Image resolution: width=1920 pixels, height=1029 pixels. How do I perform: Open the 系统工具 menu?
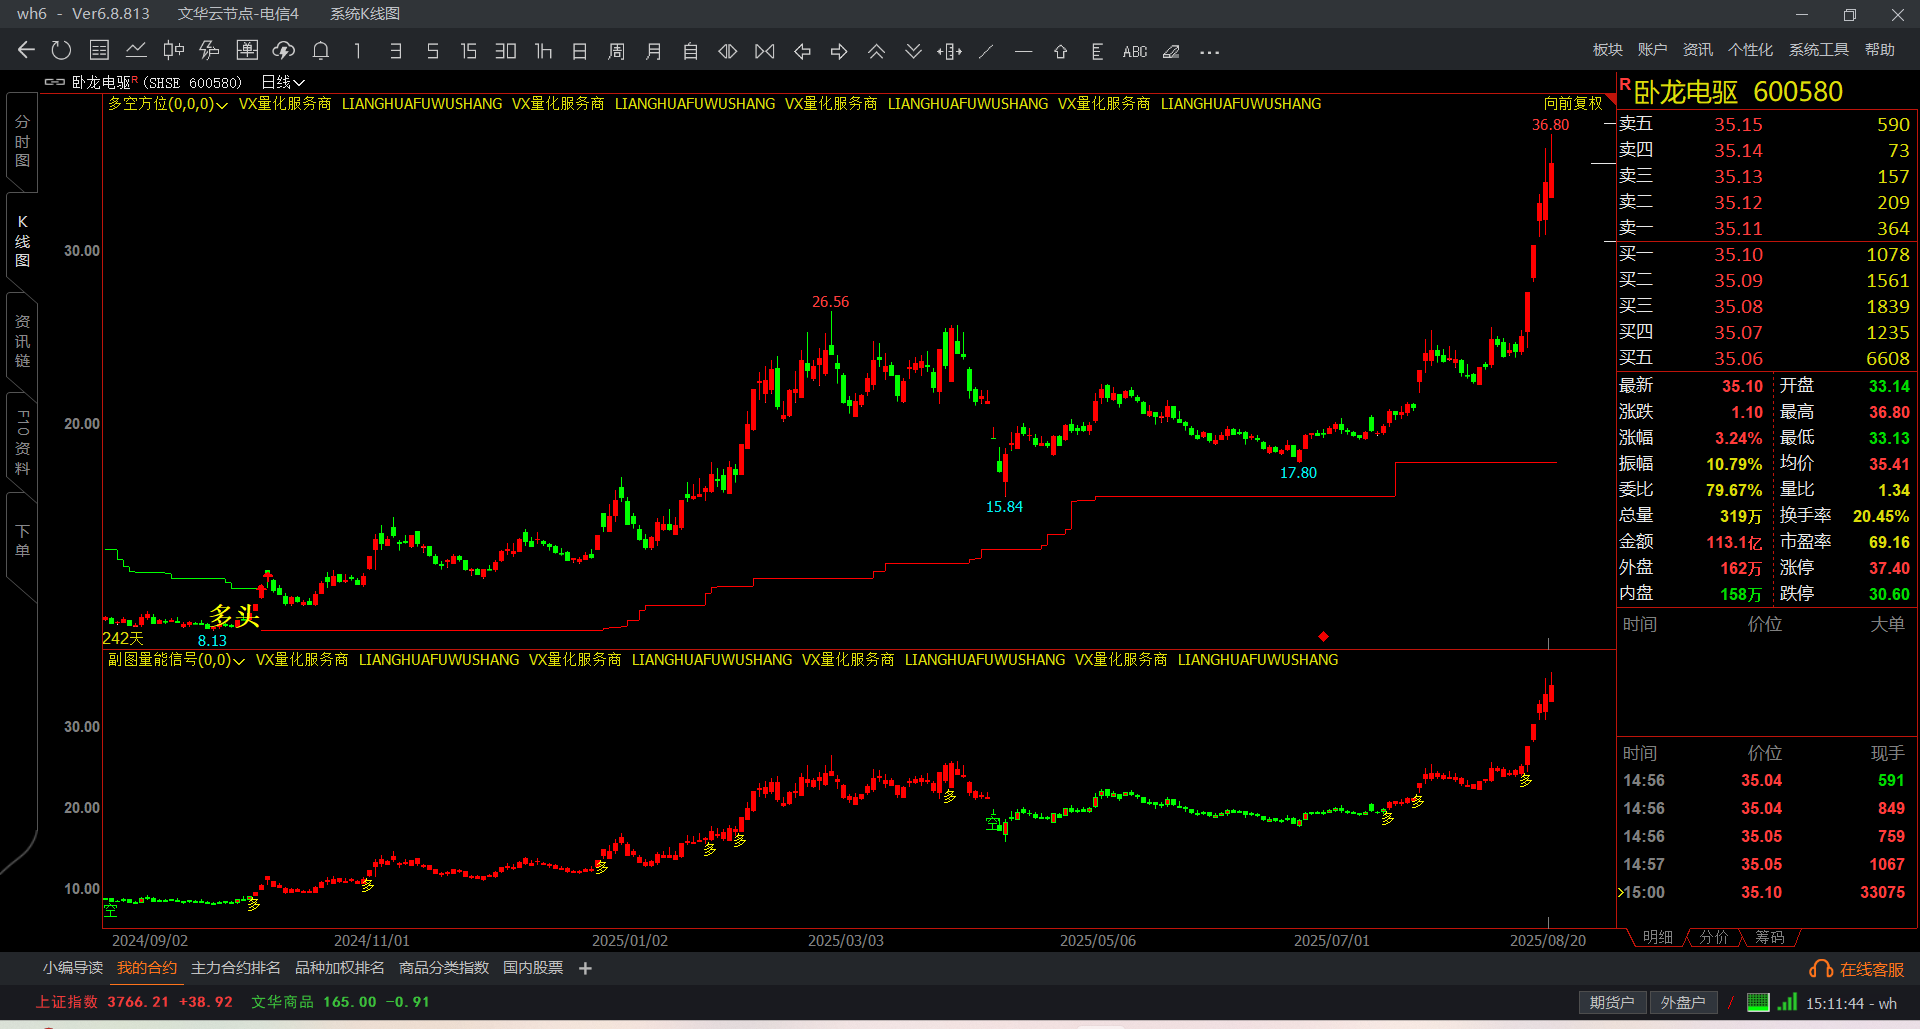pyautogui.click(x=1819, y=50)
